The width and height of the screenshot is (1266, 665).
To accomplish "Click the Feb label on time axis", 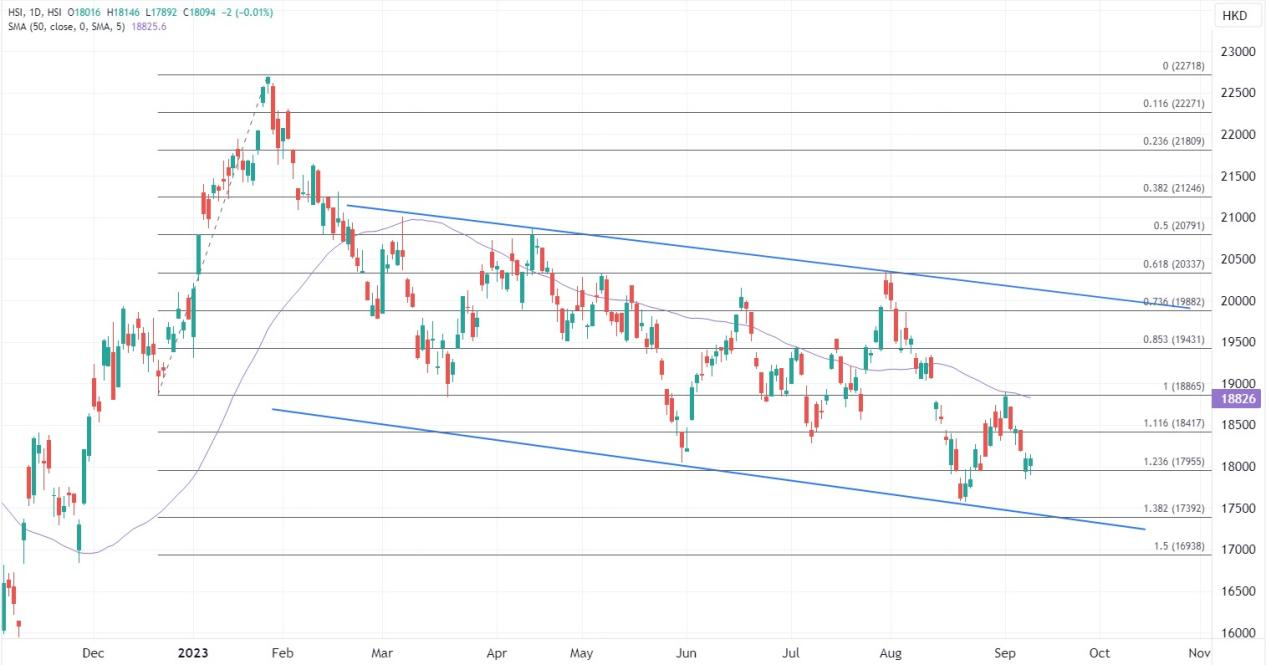I will pos(282,653).
